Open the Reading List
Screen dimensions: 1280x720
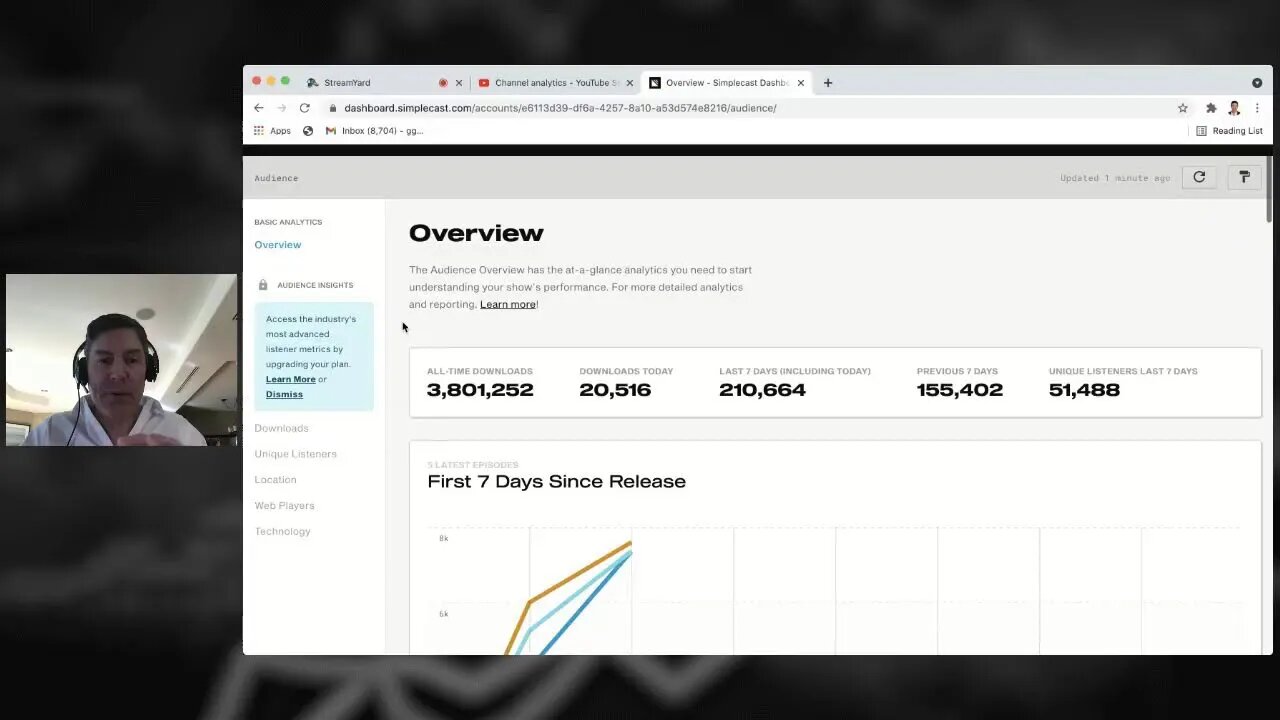pos(1229,131)
